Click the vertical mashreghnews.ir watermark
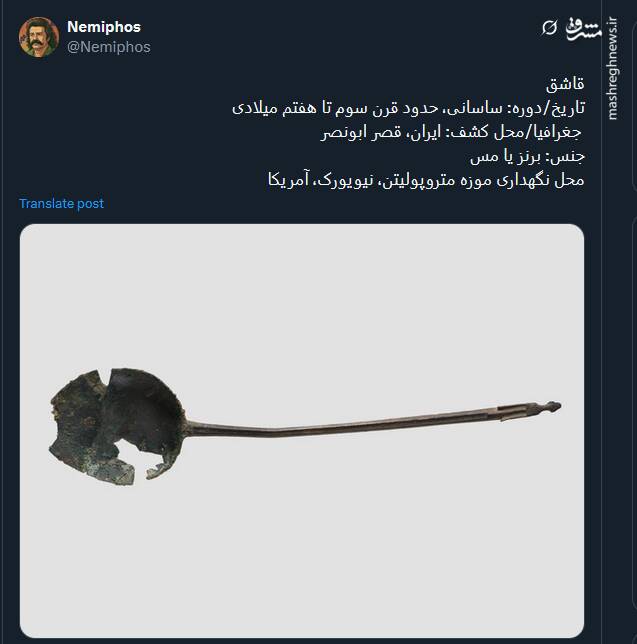The image size is (637, 644). 612,69
